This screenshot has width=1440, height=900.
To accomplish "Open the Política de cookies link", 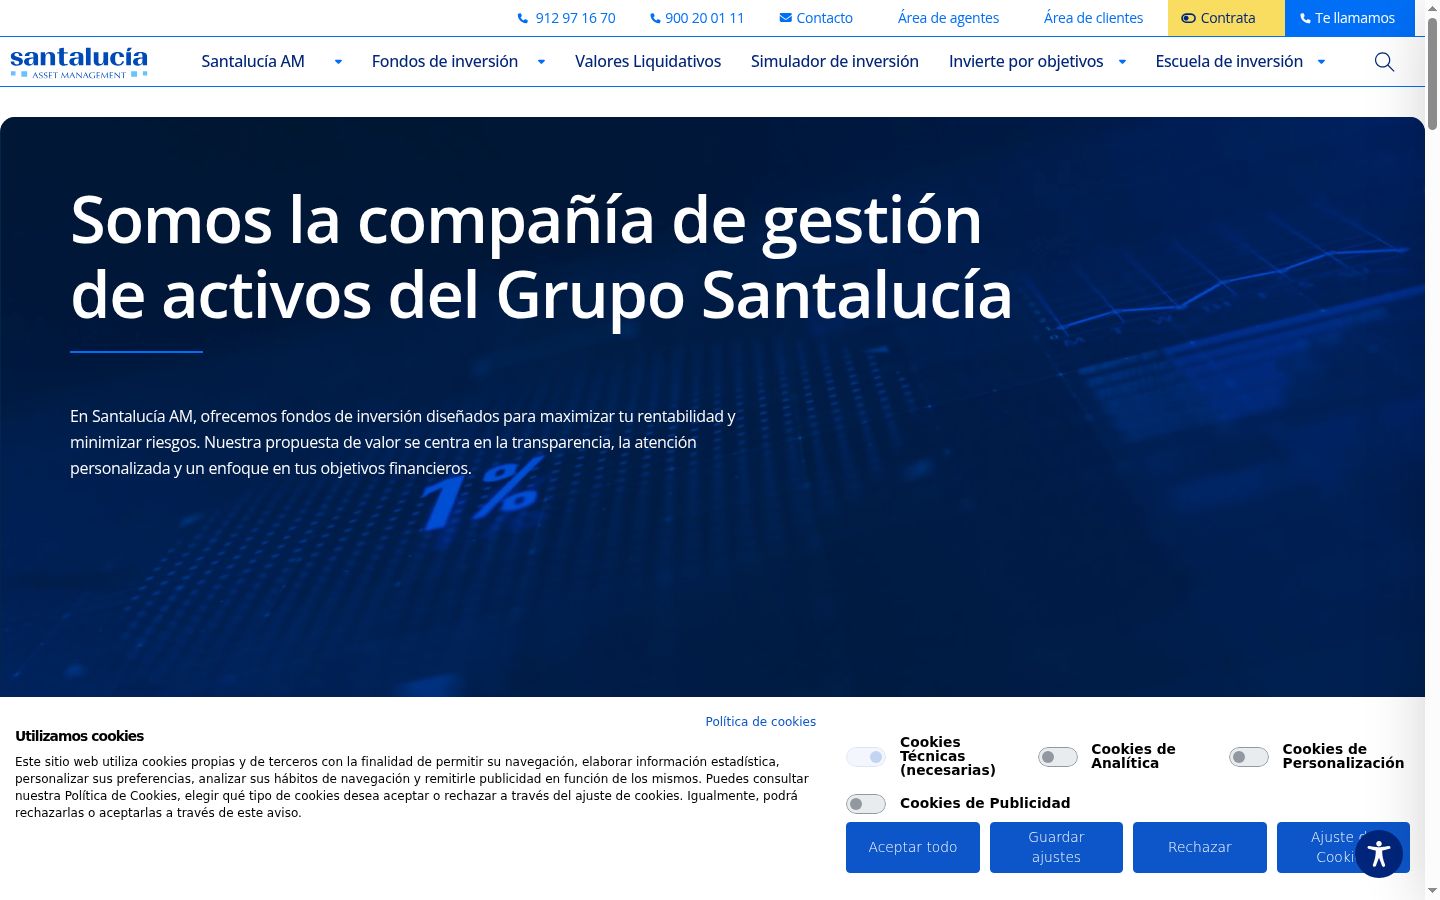I will pos(761,722).
